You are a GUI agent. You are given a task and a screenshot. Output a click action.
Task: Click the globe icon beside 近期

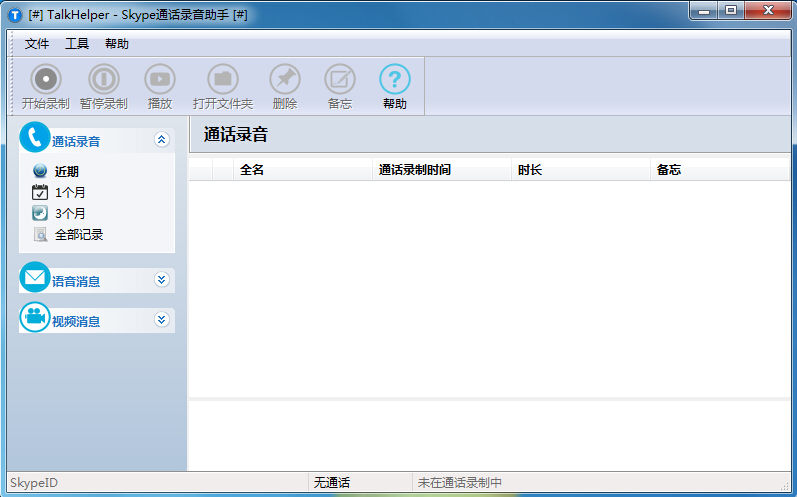click(40, 171)
